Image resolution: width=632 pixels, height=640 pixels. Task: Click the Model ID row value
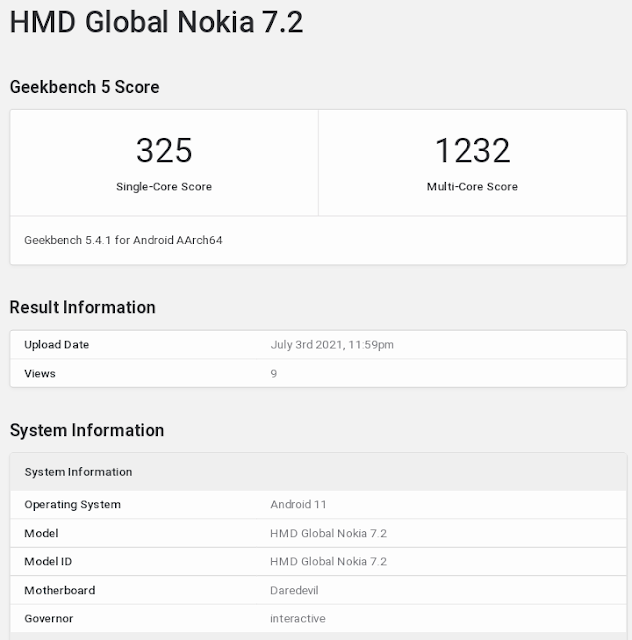click(328, 562)
